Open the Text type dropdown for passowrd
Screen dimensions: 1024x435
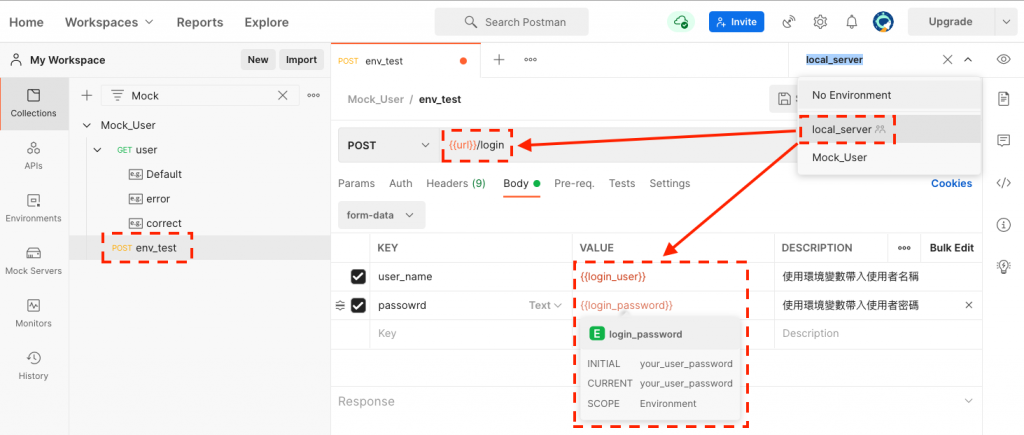[x=545, y=305]
